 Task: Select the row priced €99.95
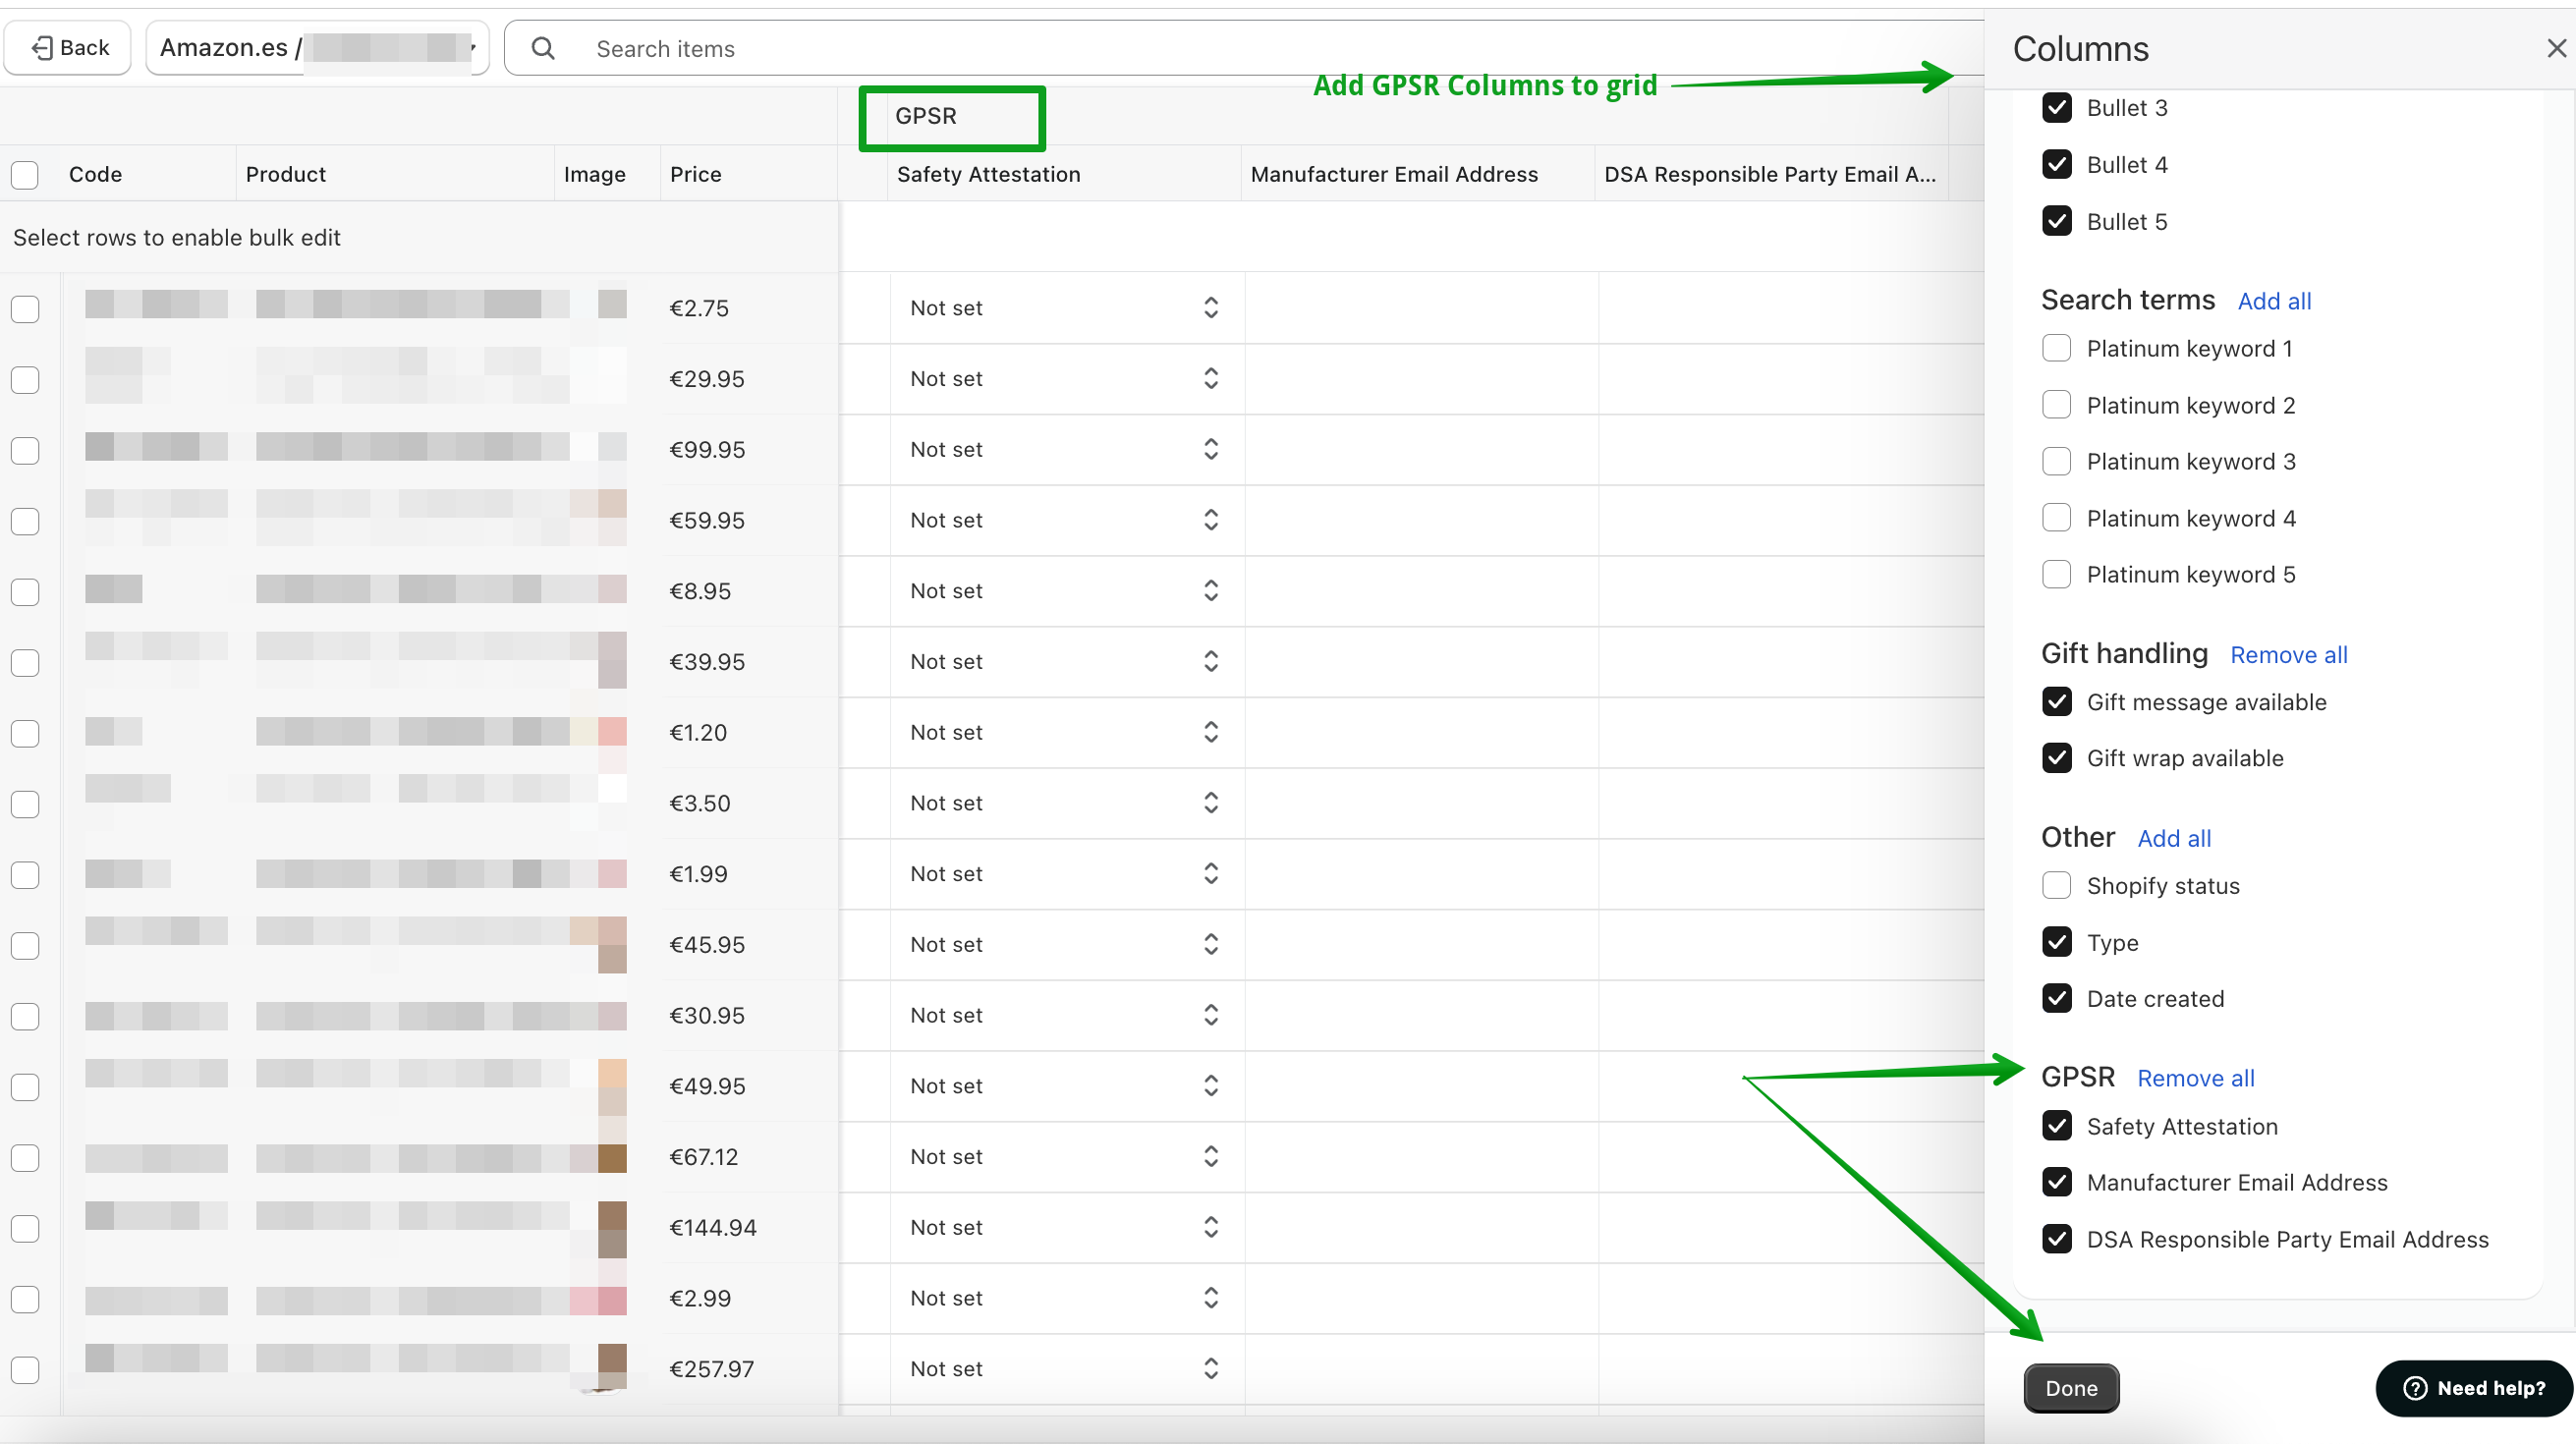coord(25,450)
